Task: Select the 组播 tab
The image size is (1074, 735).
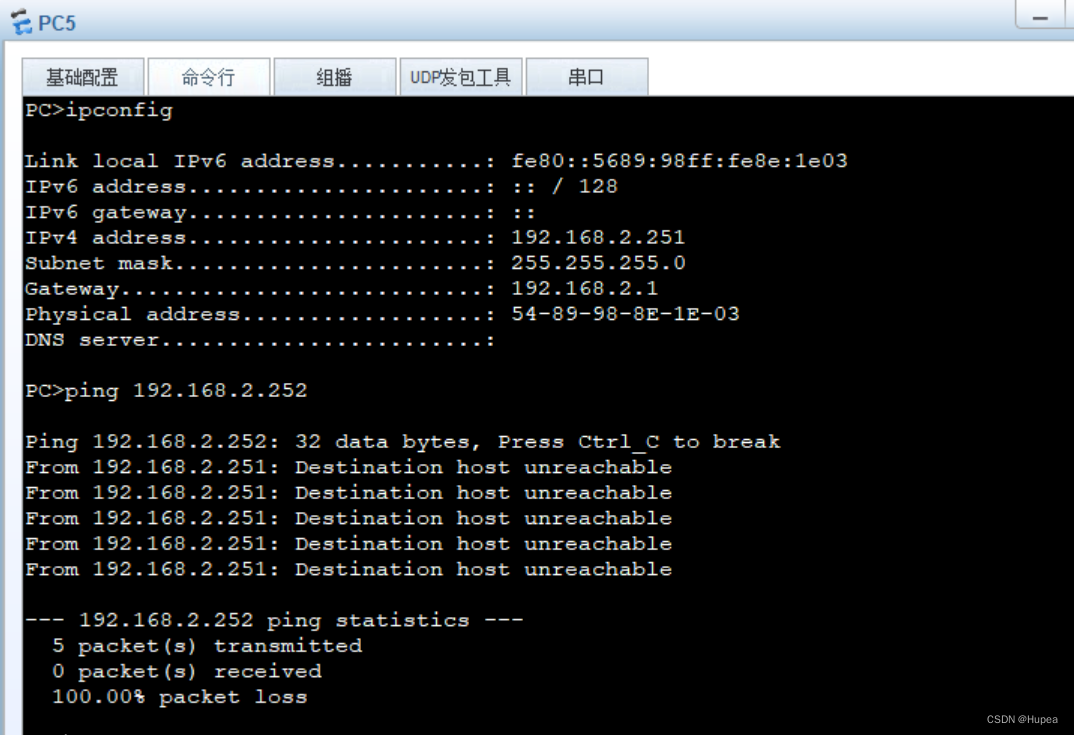Action: [334, 77]
